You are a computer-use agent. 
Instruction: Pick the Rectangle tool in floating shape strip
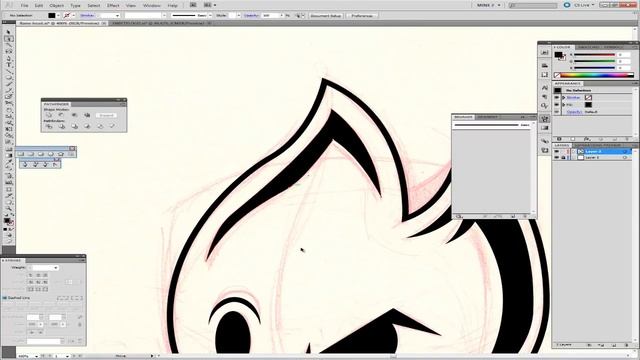point(21,154)
